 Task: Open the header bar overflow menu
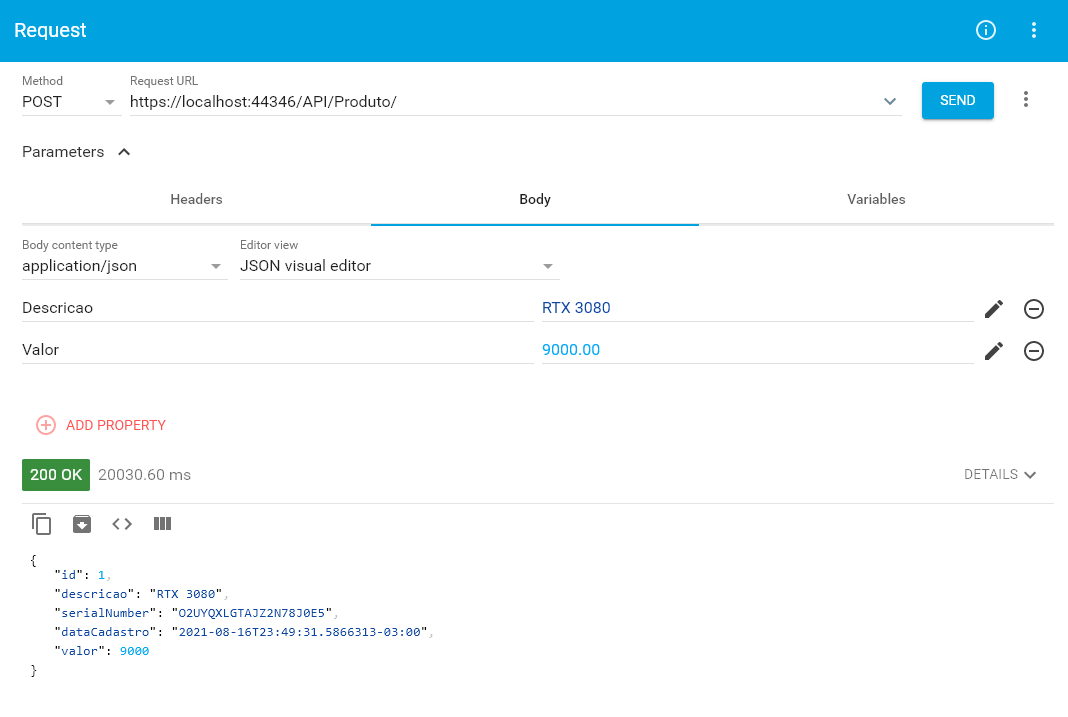click(1034, 30)
